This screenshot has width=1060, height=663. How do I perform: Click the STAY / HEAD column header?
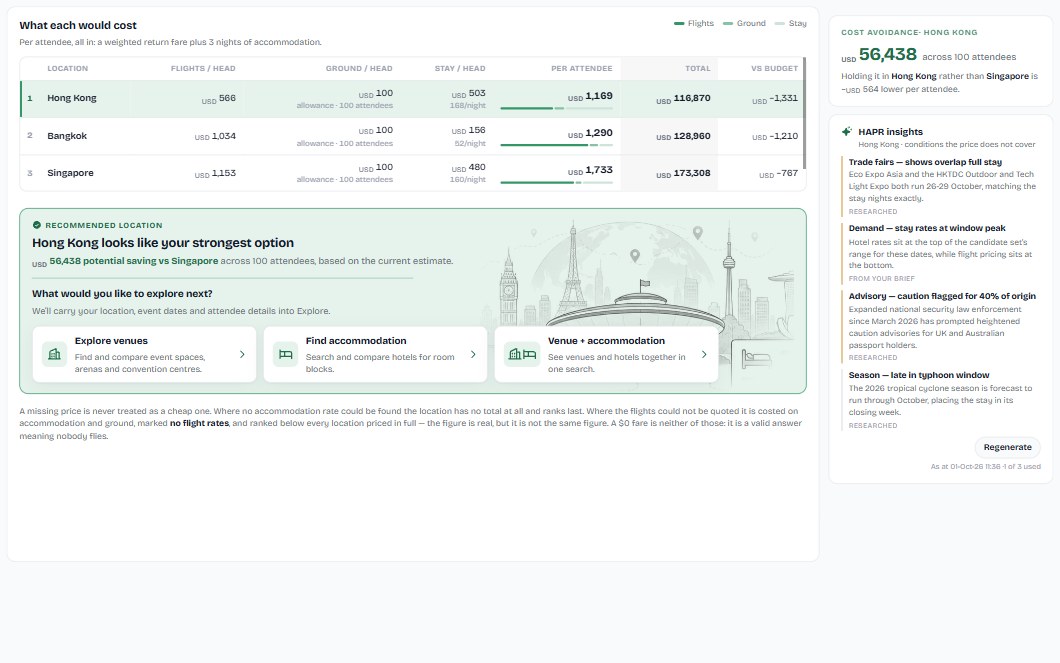[460, 68]
